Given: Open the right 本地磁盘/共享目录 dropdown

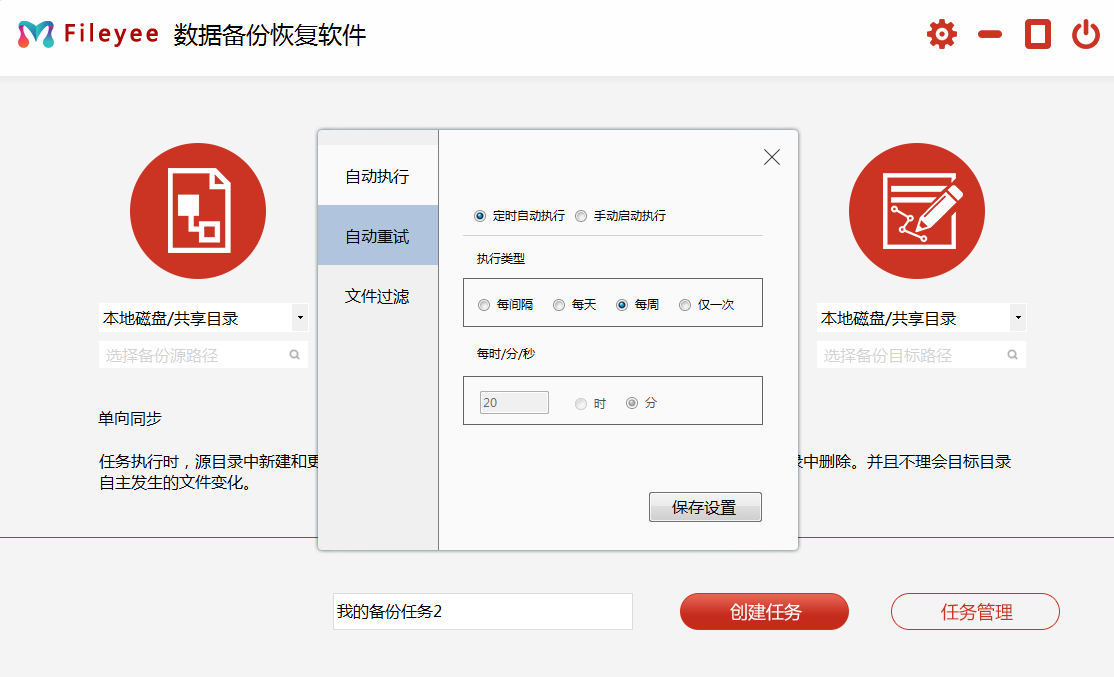Looking at the screenshot, I should 920,316.
